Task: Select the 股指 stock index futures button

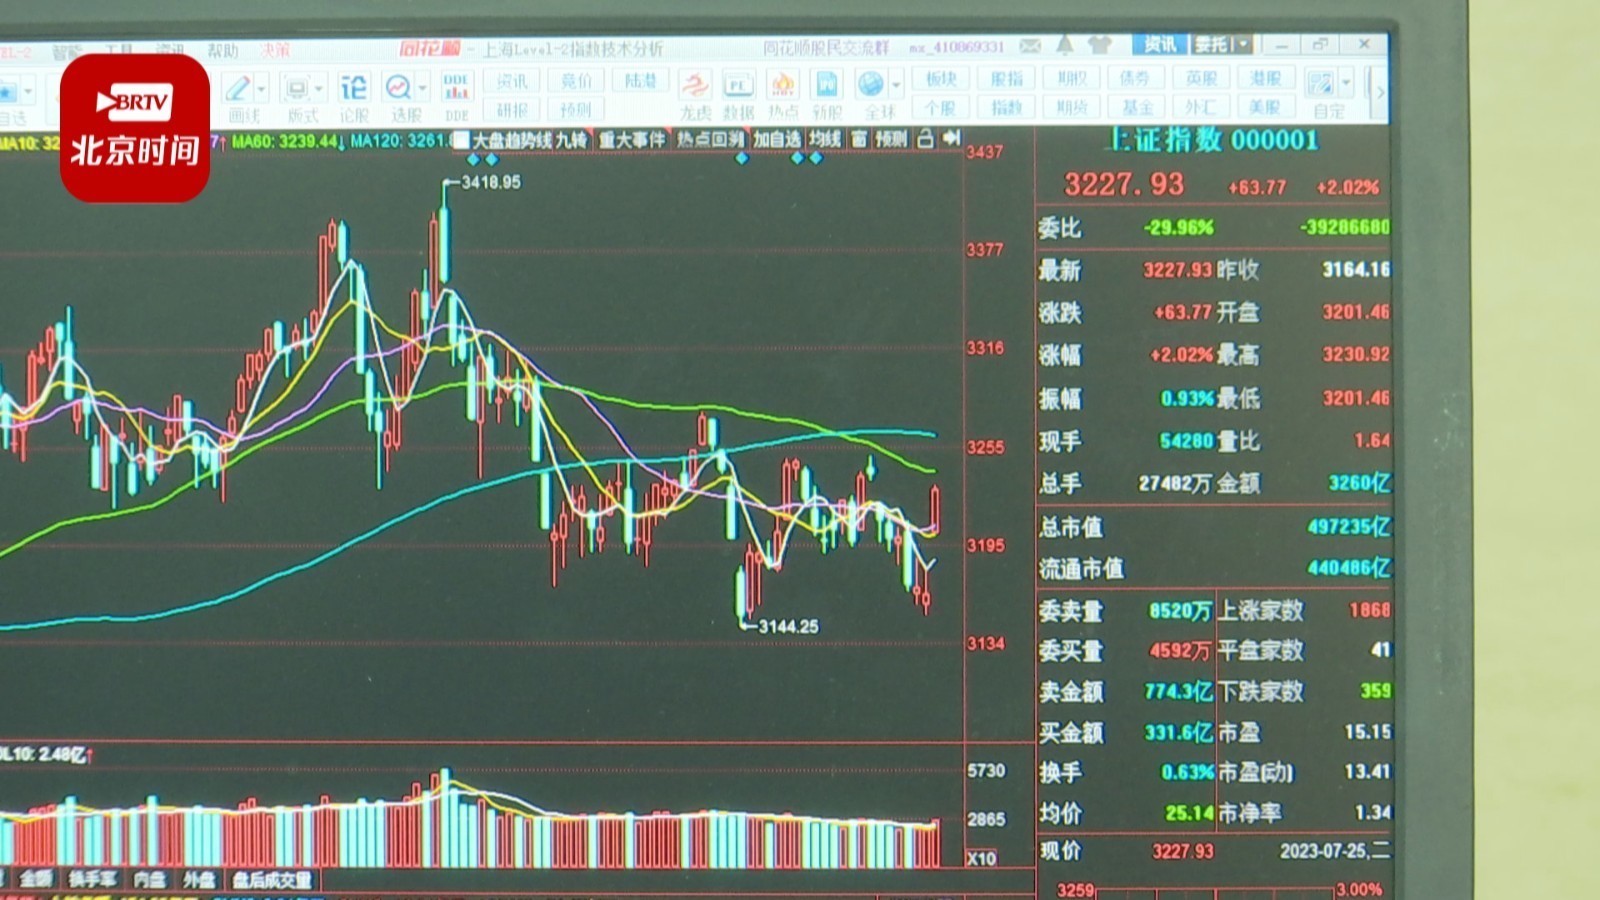Action: (1006, 78)
